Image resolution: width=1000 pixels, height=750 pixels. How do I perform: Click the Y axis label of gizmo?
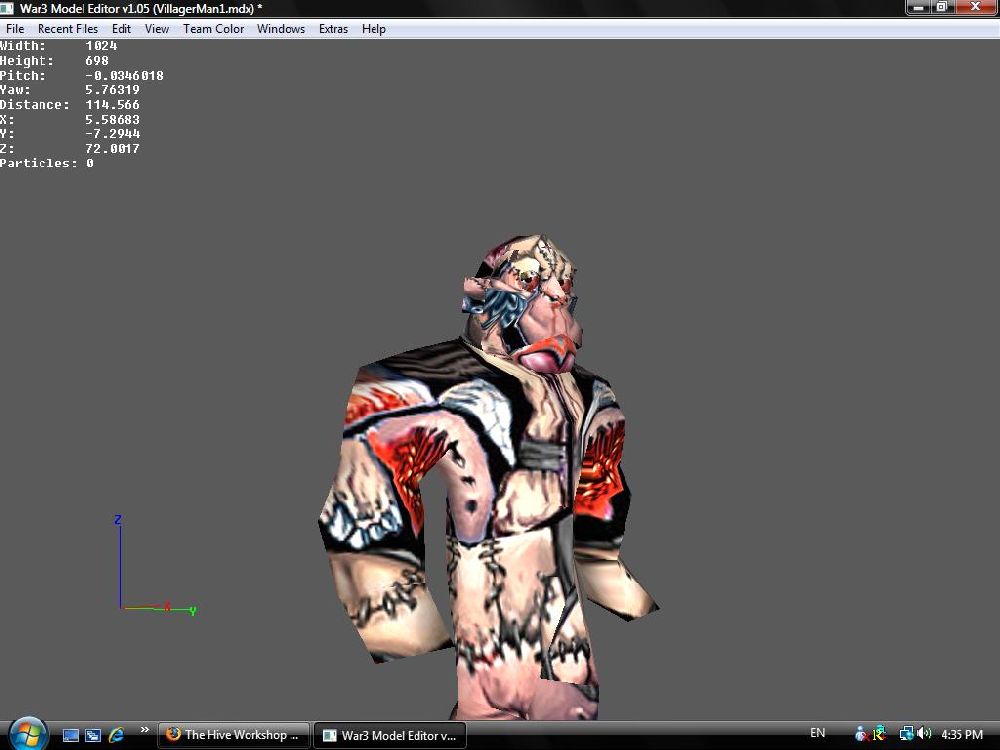[193, 611]
